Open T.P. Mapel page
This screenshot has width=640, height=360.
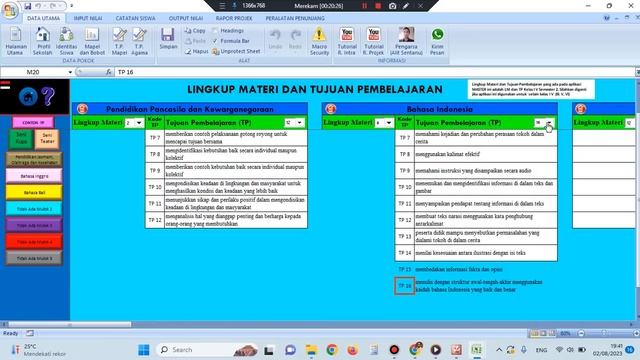[x=119, y=41]
